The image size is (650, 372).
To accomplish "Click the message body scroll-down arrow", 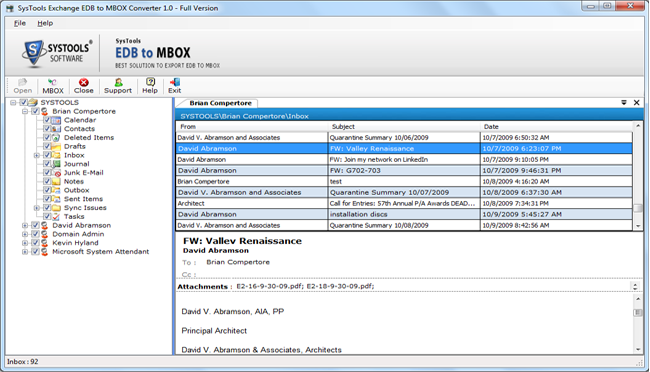I will point(638,350).
